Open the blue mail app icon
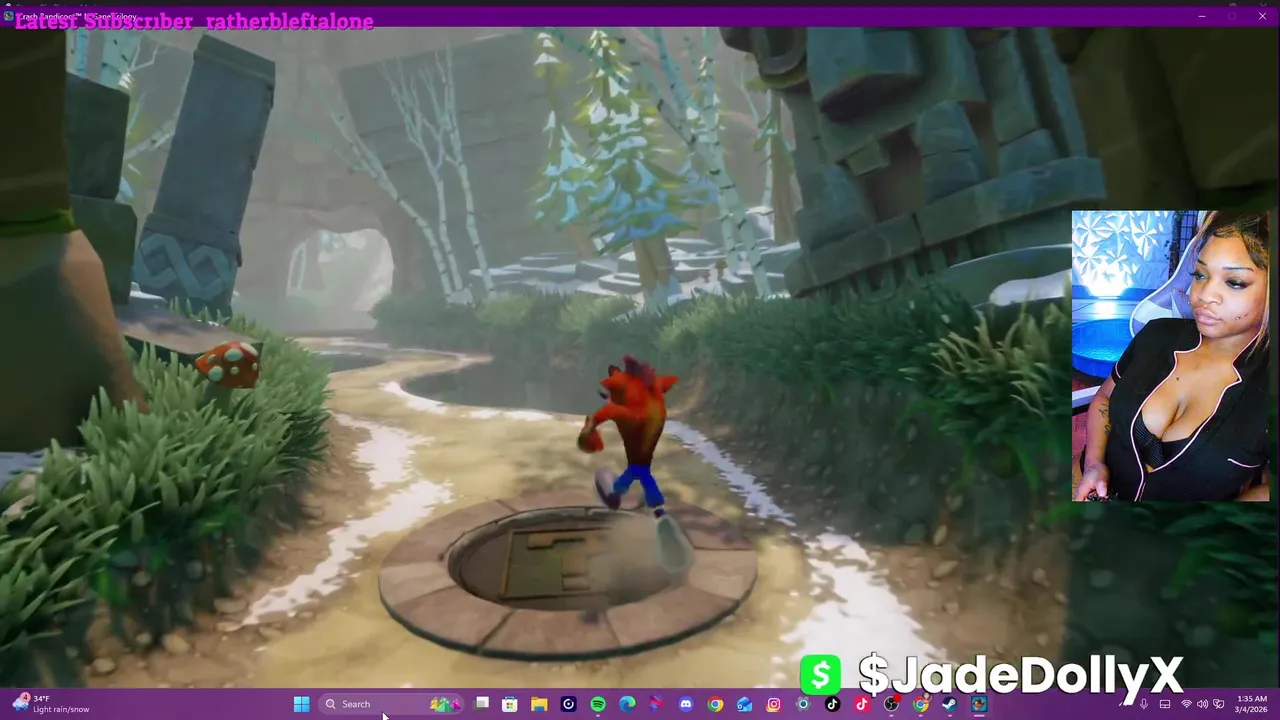 click(744, 704)
